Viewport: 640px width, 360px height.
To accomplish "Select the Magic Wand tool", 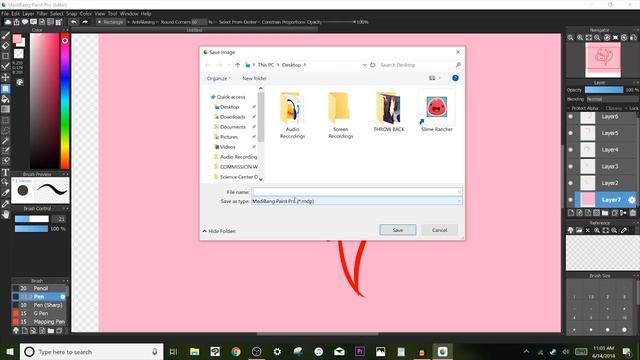I will point(5,141).
